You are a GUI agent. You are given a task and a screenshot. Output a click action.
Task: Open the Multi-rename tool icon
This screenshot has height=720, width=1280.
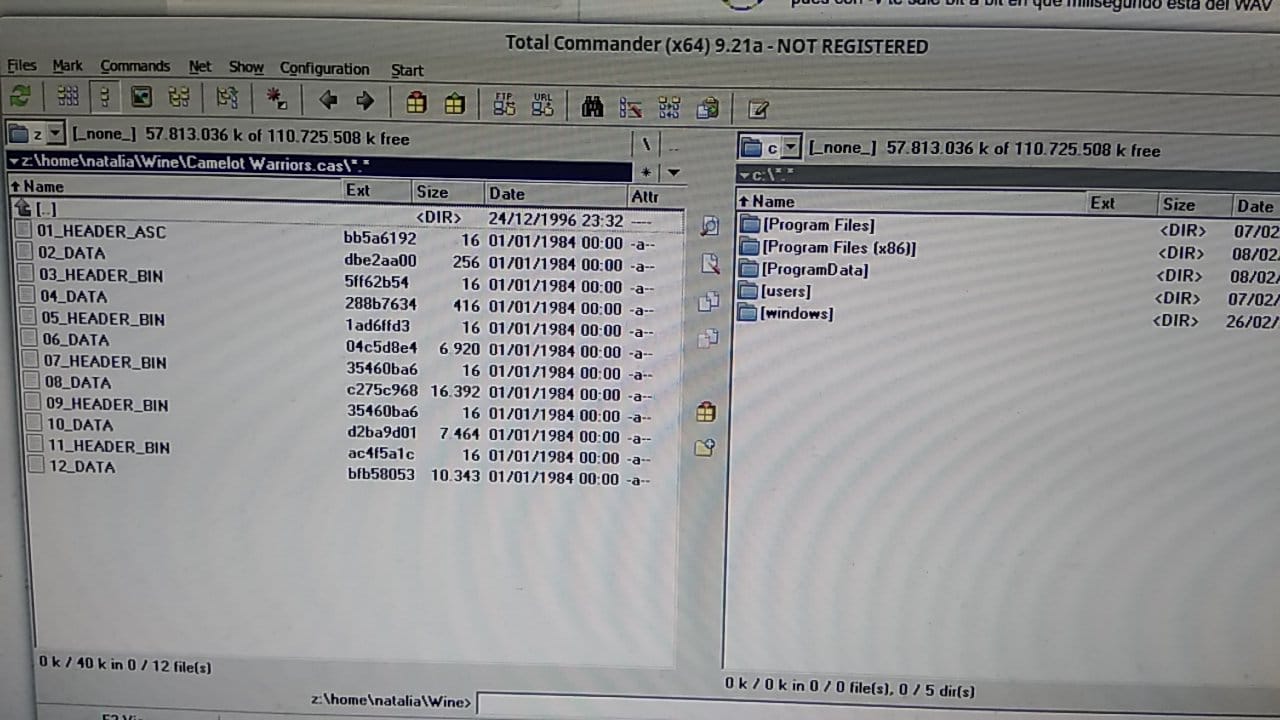click(631, 107)
